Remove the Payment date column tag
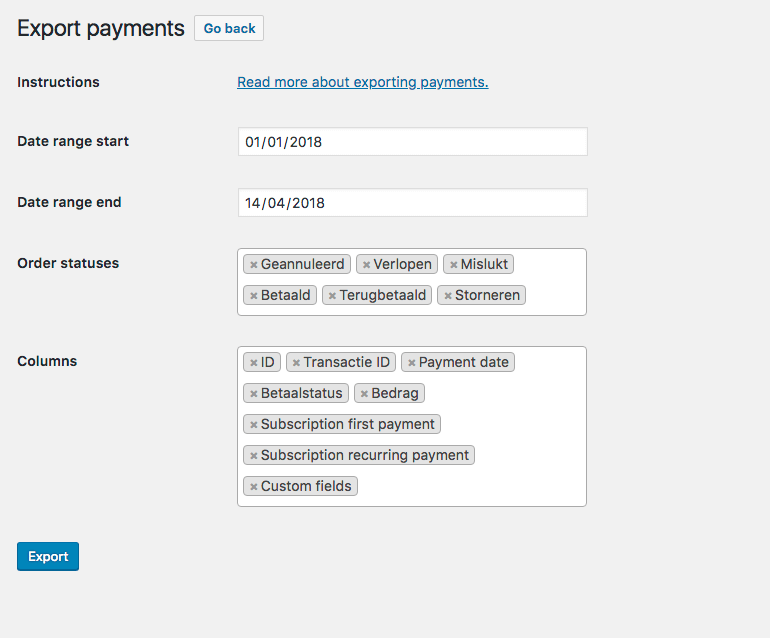 pos(411,363)
